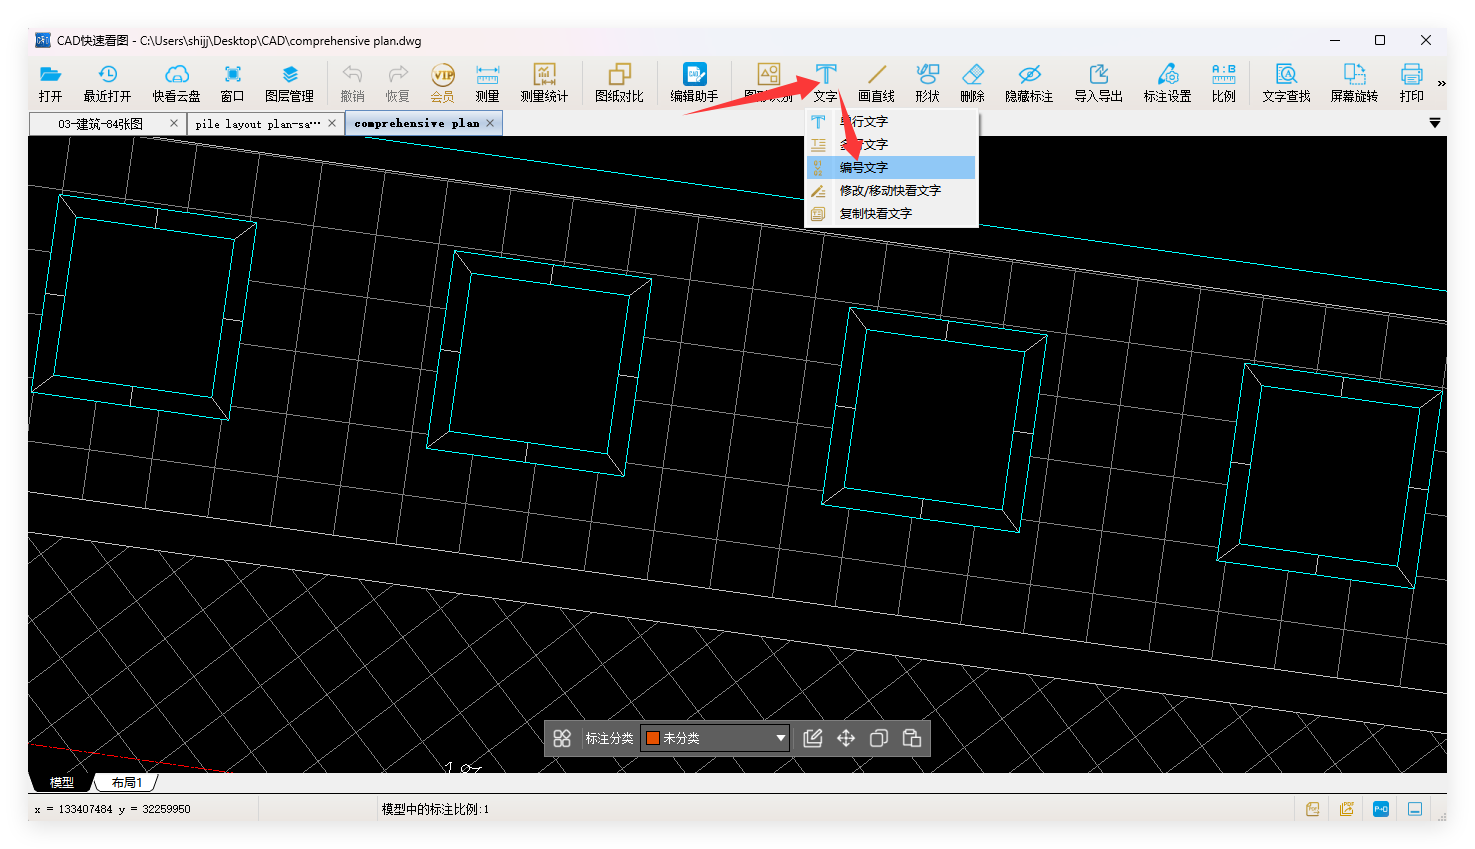Click the 标注分类 label
Viewport: 1475px width, 849px height.
[x=609, y=738]
